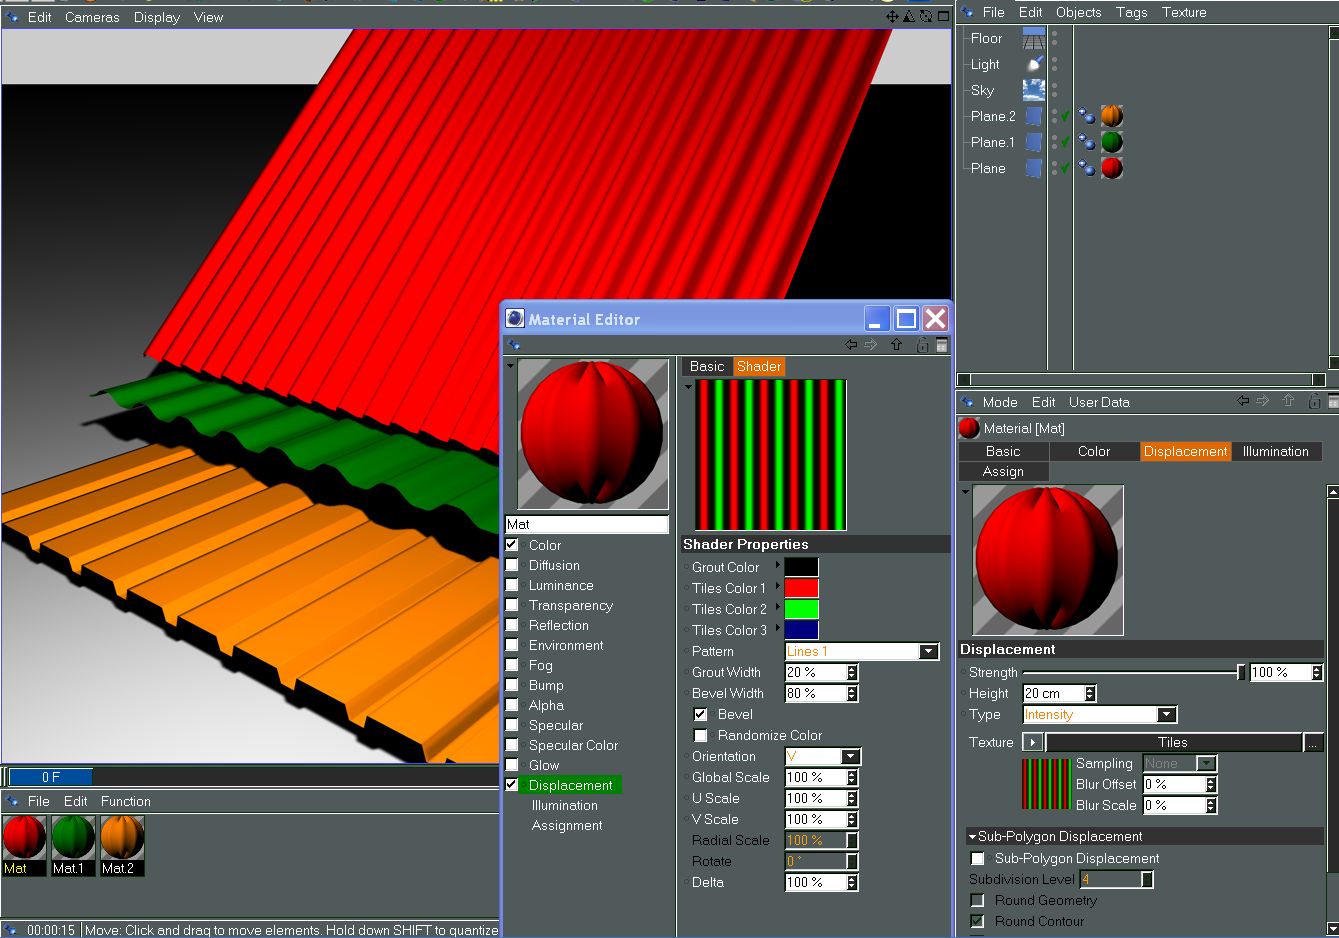Click the black Grout Color swatch

(802, 567)
